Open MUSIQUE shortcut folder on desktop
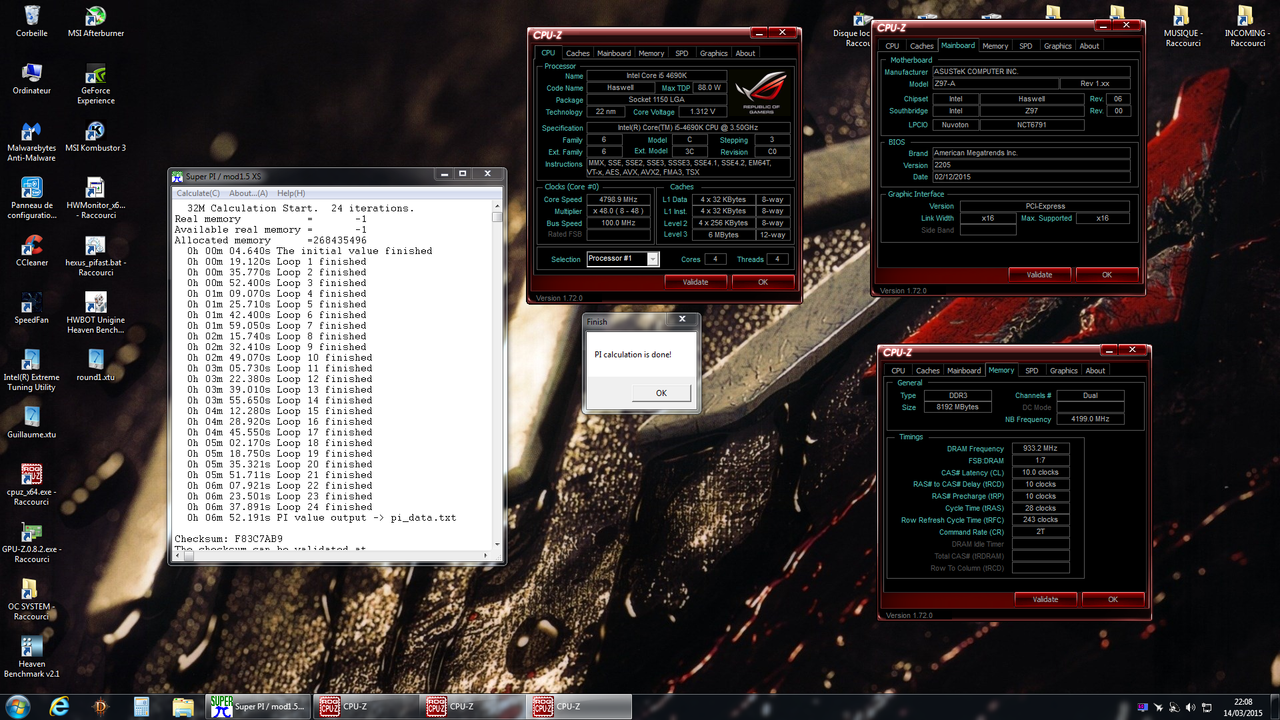The width and height of the screenshot is (1280, 720). (1182, 26)
